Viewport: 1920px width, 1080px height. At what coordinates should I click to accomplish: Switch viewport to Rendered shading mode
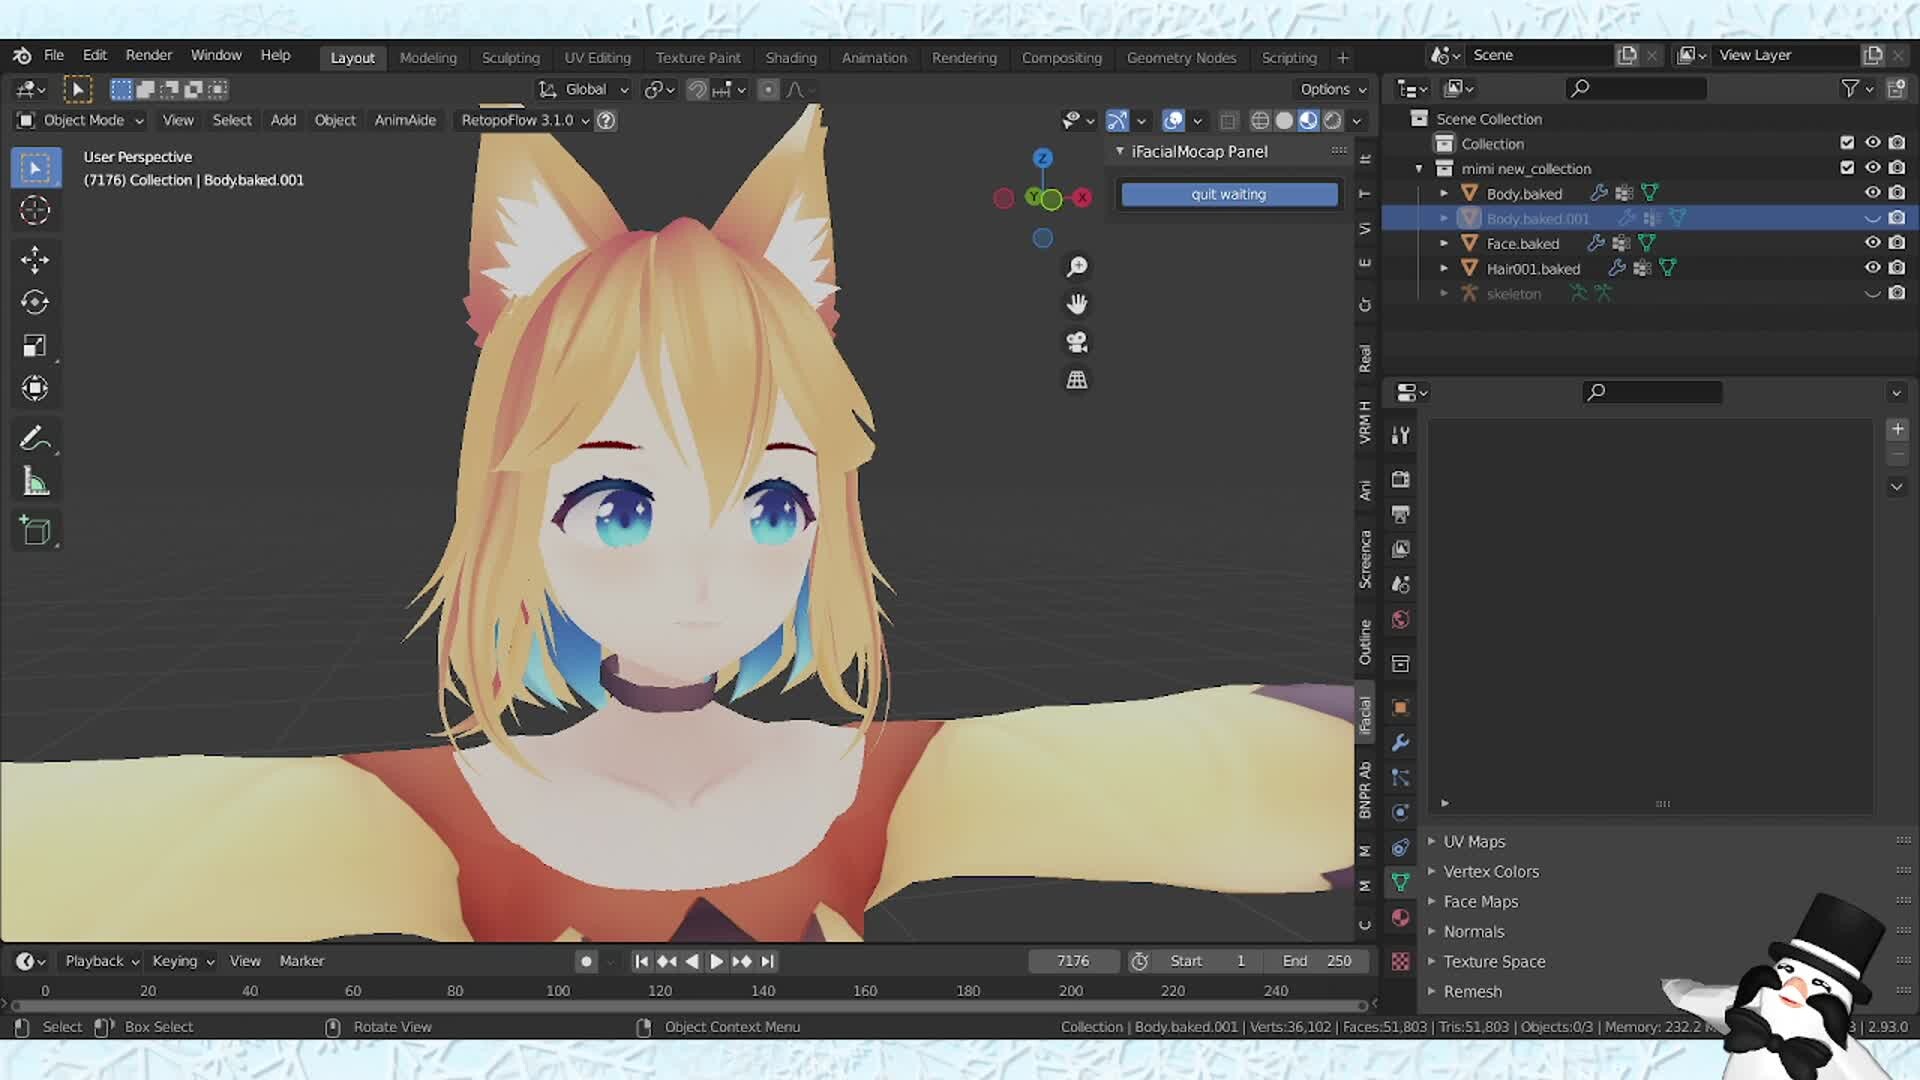[1334, 120]
